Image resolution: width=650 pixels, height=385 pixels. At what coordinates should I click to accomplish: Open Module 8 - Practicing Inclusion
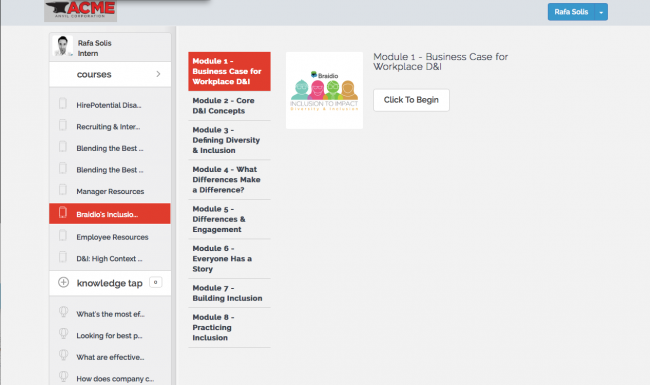coord(229,327)
